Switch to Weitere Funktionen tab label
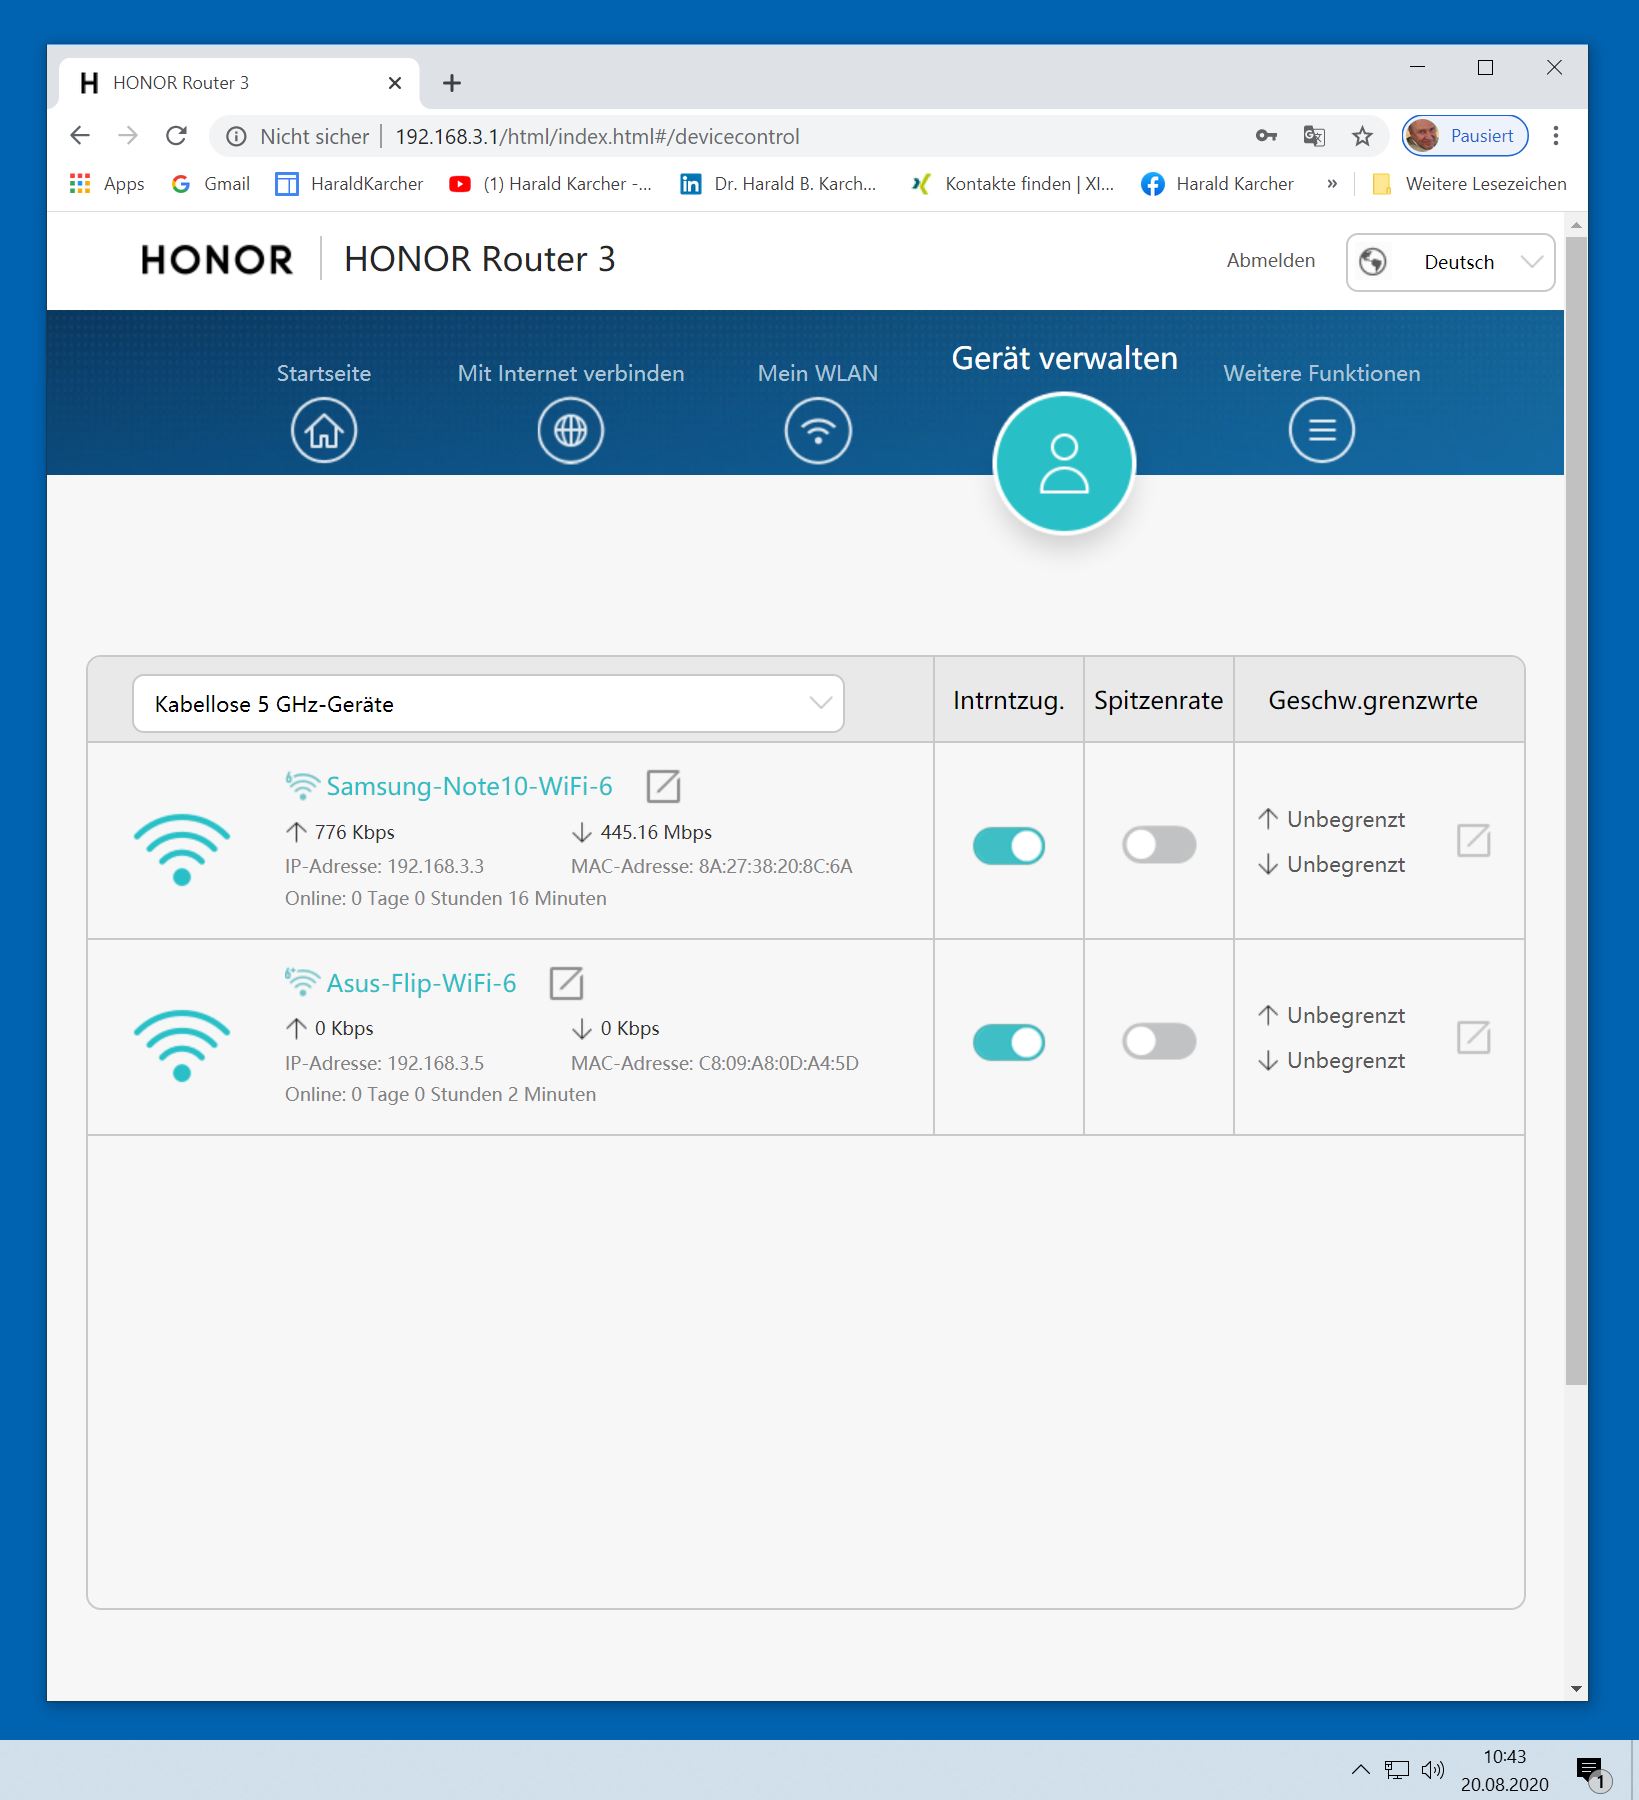 click(x=1321, y=373)
